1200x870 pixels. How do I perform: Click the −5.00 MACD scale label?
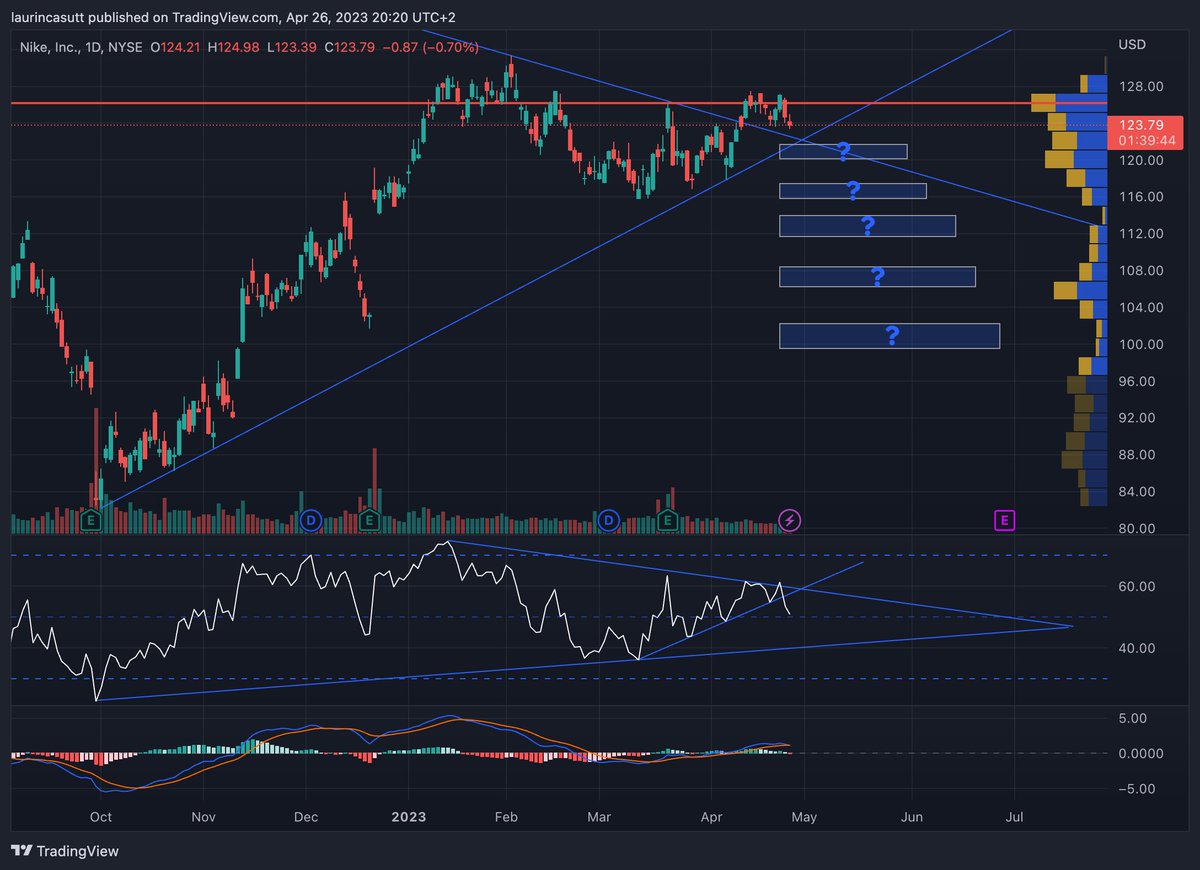(1138, 789)
